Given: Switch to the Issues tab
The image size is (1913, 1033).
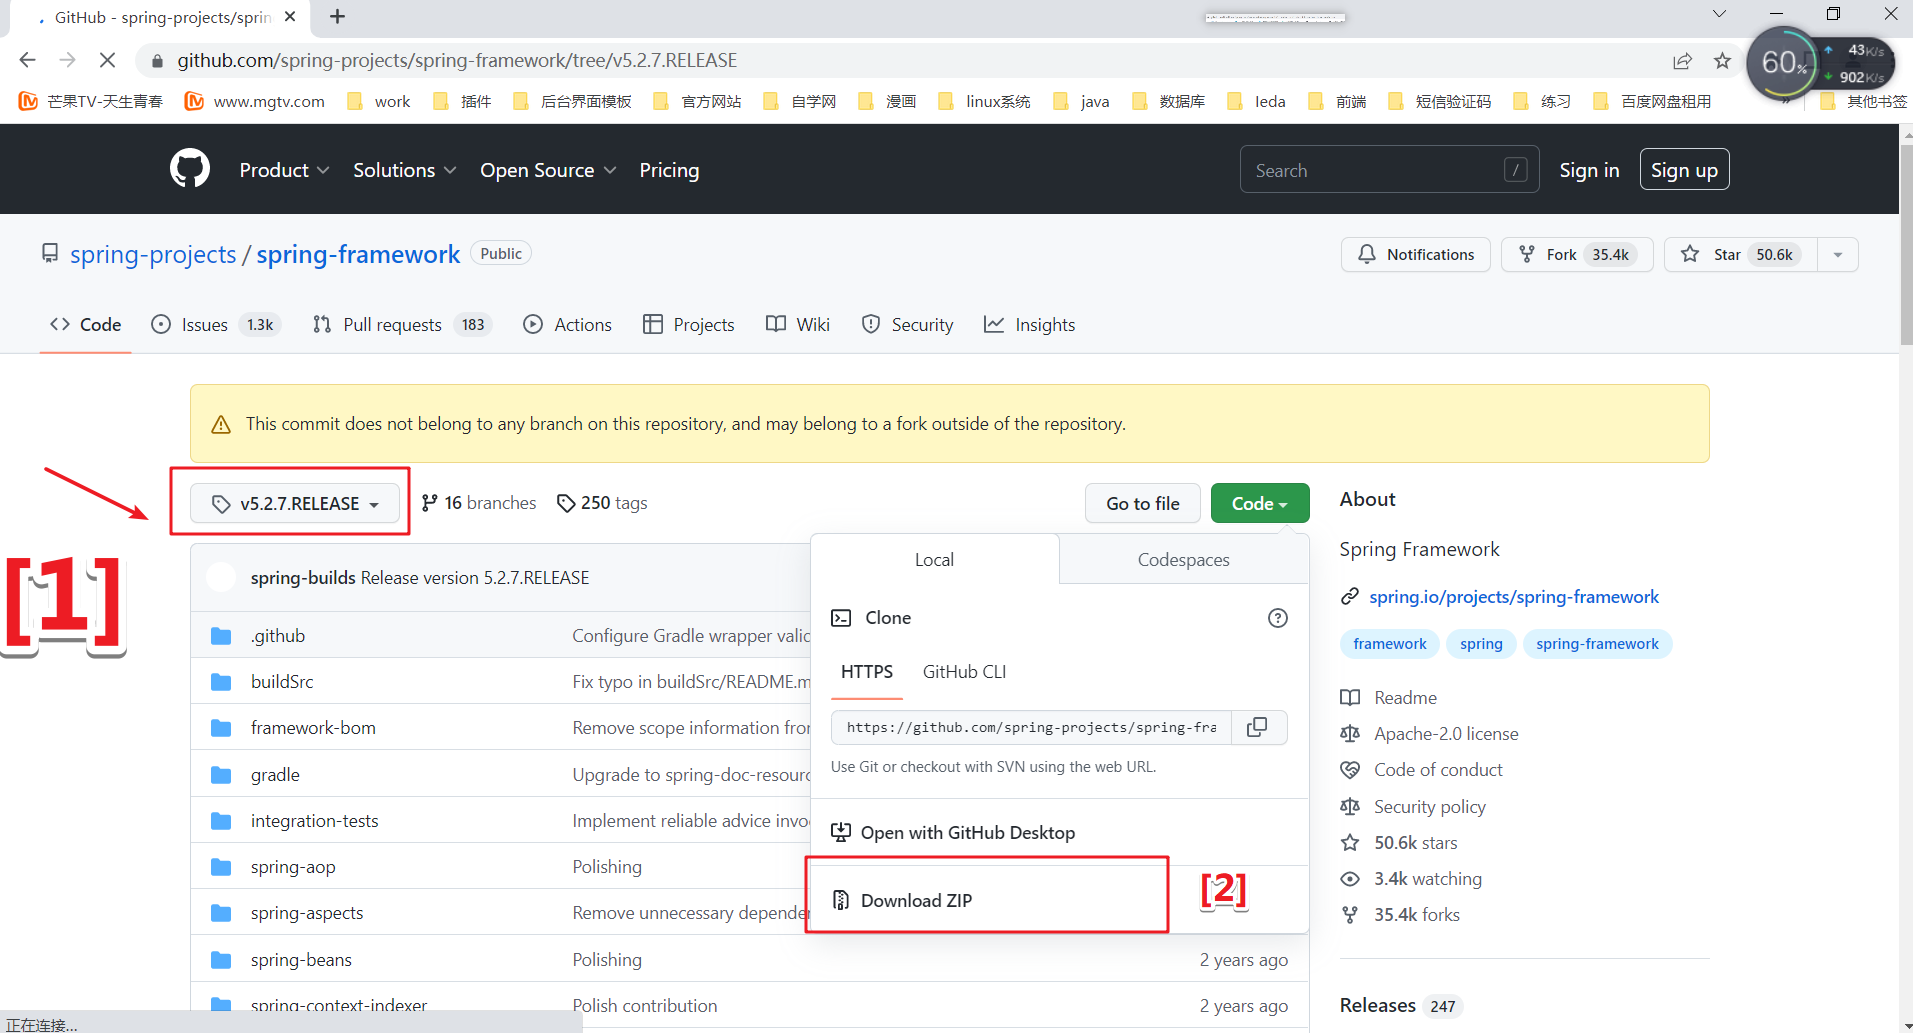Looking at the screenshot, I should [216, 324].
